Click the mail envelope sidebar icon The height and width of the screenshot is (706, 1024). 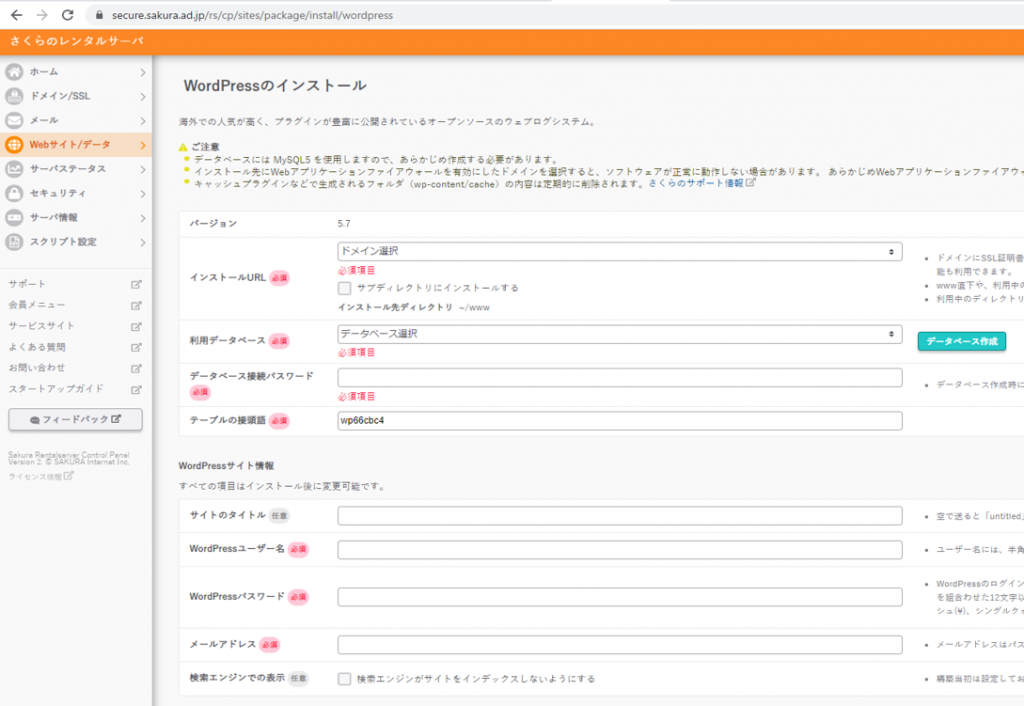tap(14, 120)
